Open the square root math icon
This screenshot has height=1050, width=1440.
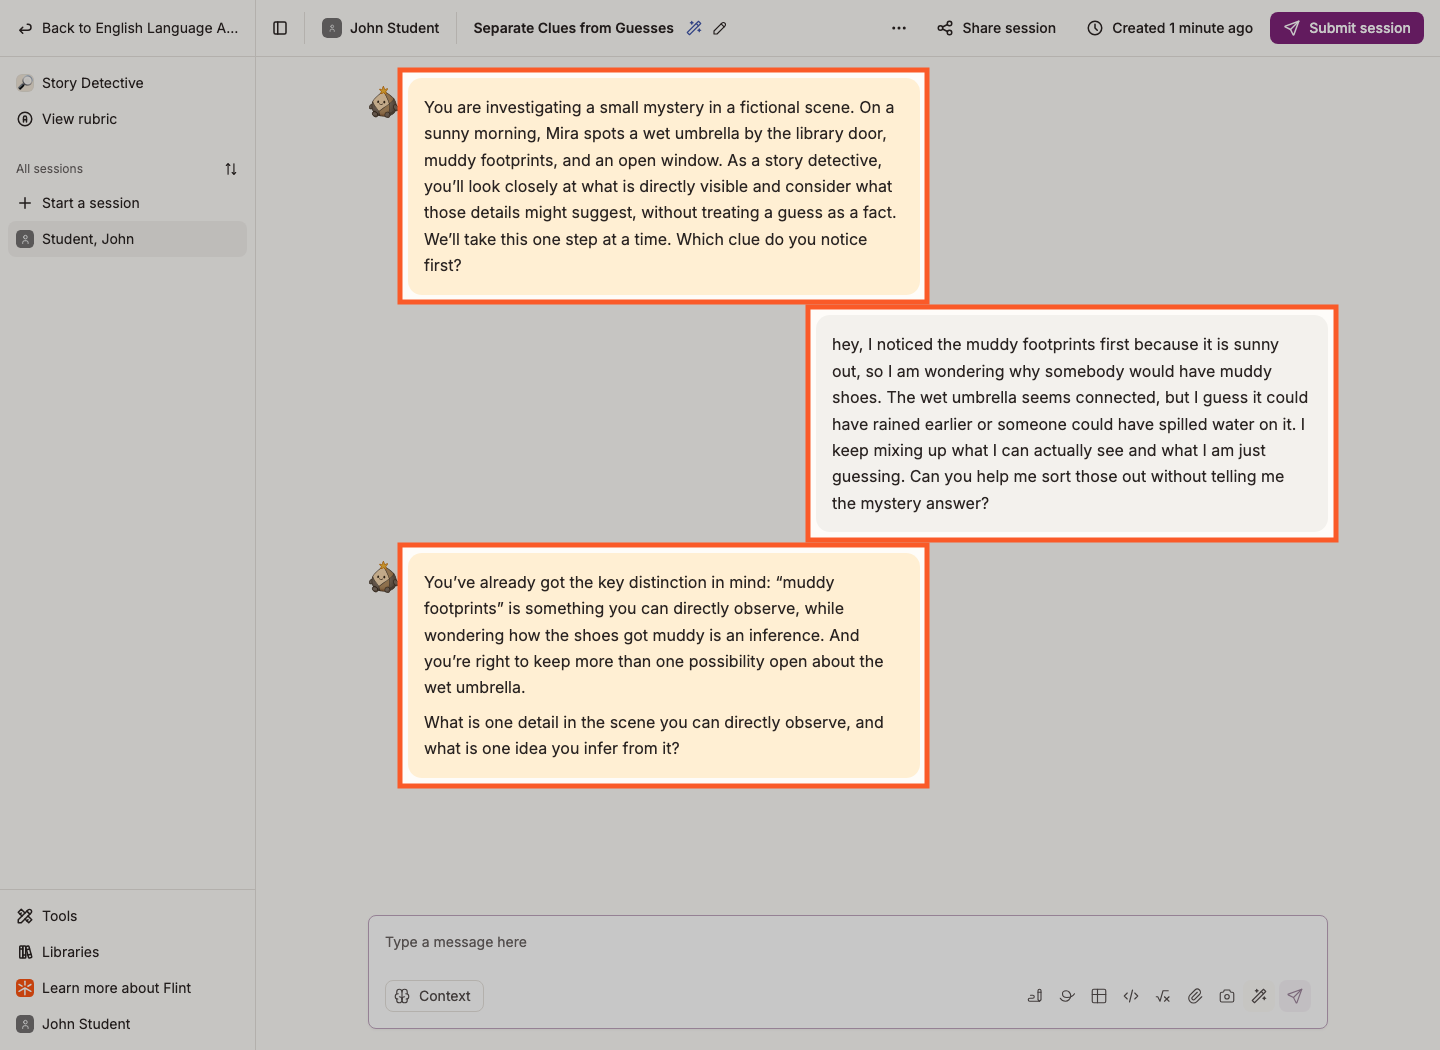tap(1163, 996)
